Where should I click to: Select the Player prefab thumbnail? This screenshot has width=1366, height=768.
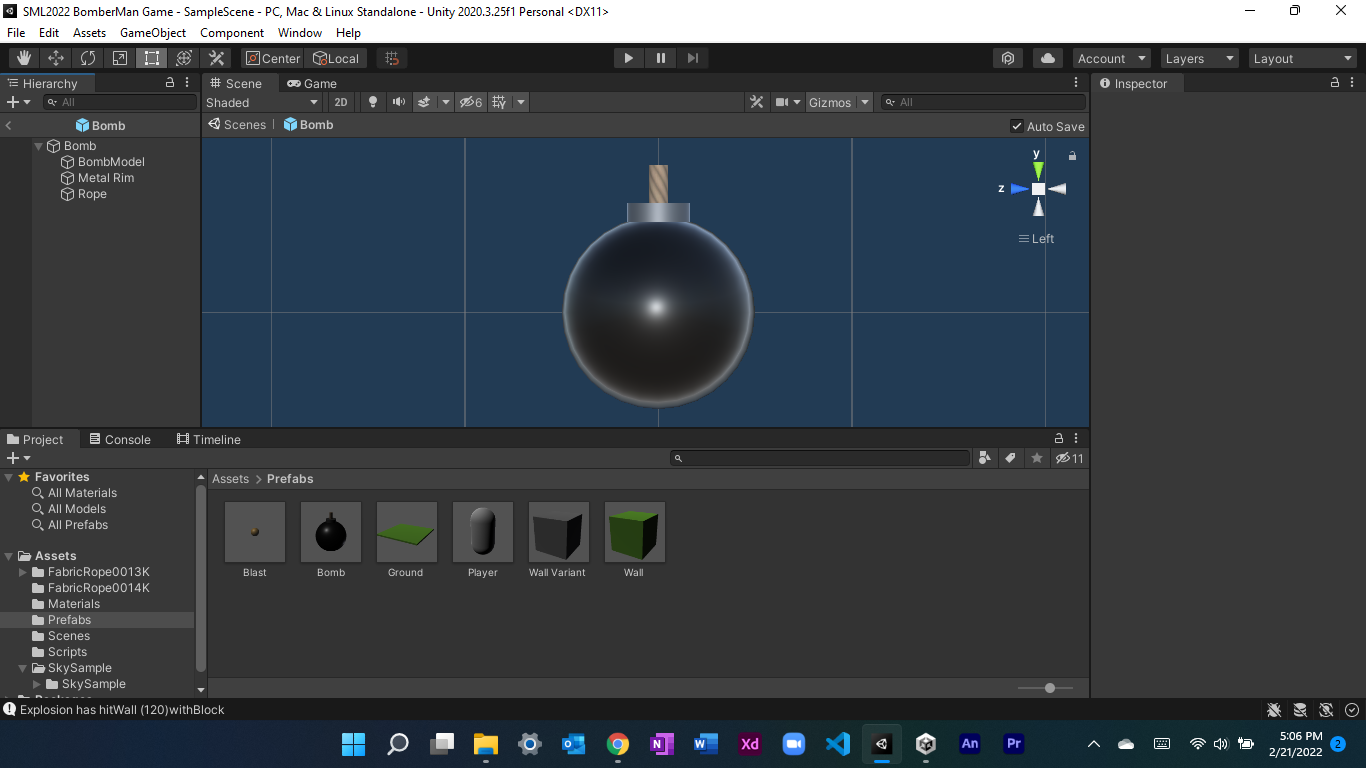coord(483,532)
